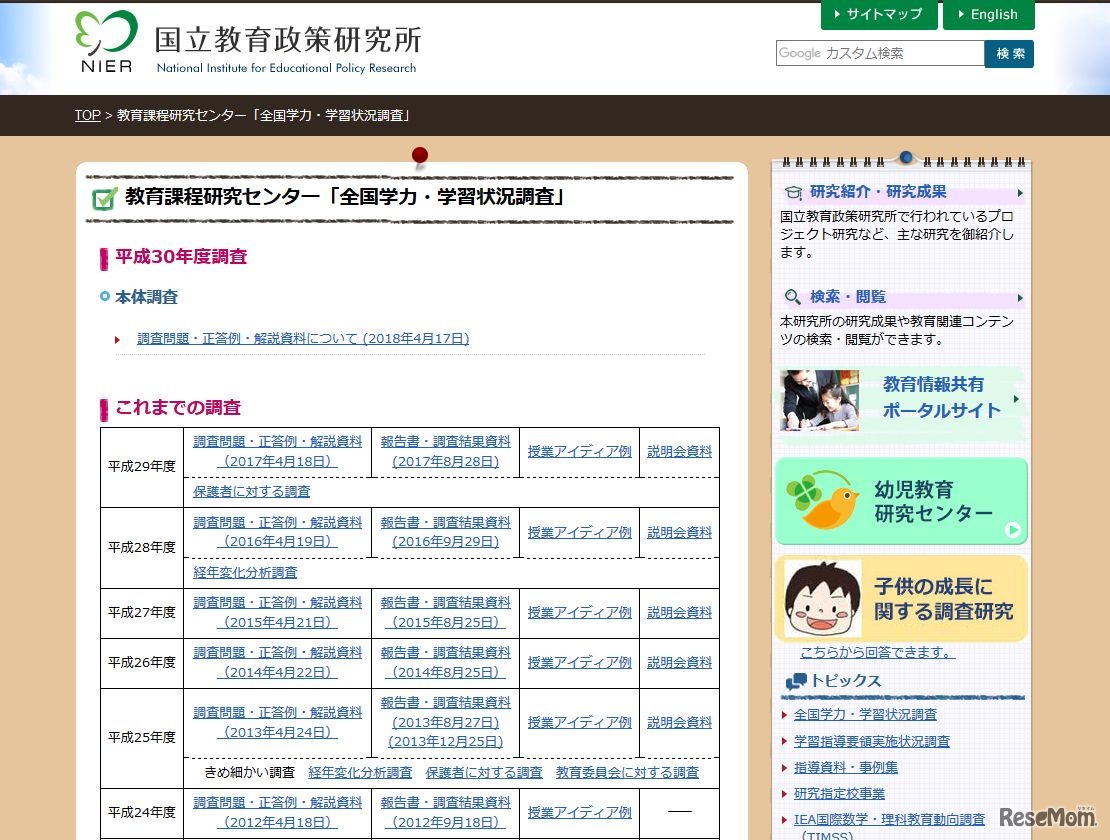This screenshot has width=1110, height=840.
Task: Click the arrow at right of 研究紹介・研究成果
Action: (x=1020, y=193)
